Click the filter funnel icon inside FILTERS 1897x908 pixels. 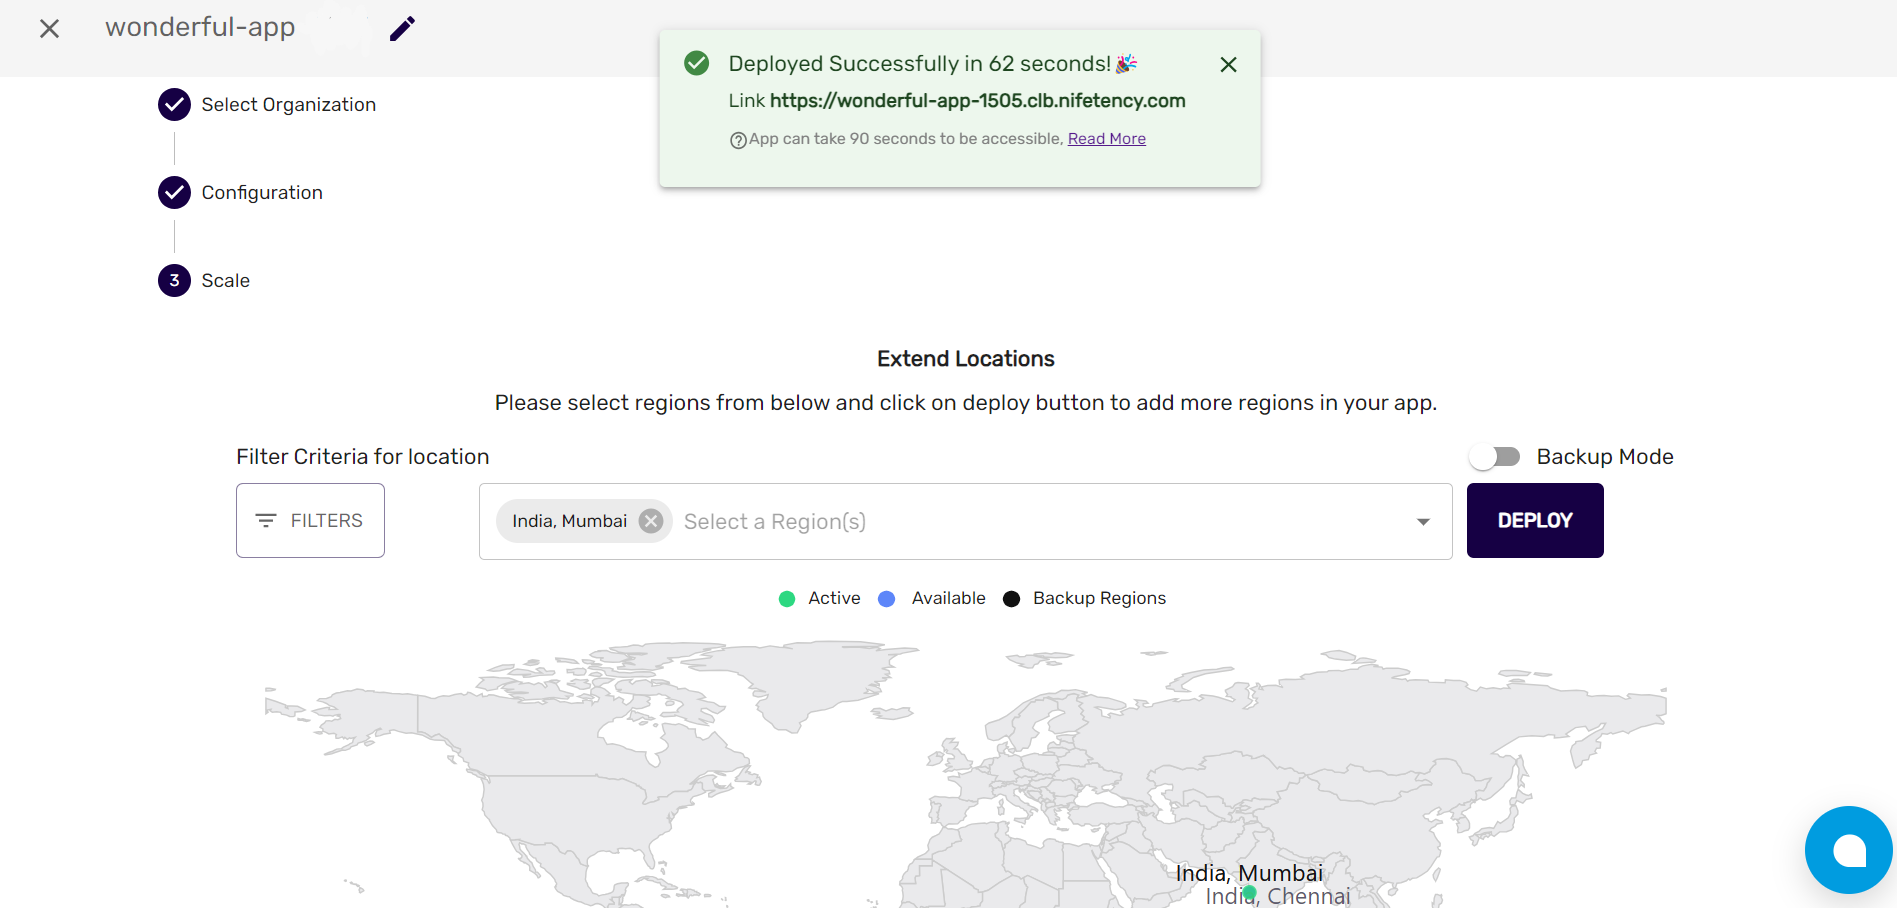coord(266,520)
